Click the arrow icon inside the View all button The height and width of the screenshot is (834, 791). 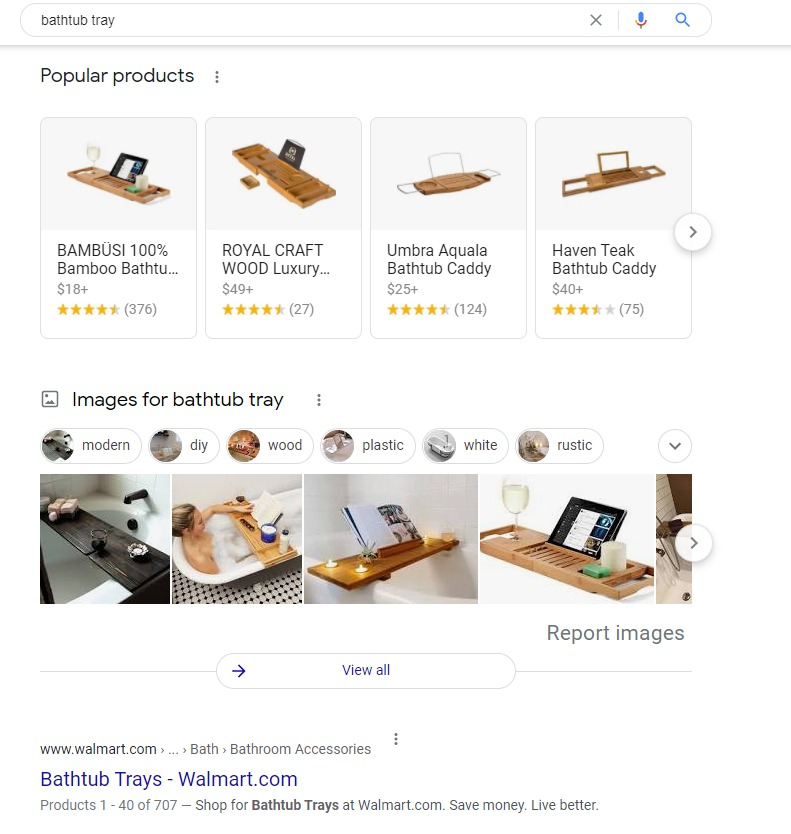point(239,670)
